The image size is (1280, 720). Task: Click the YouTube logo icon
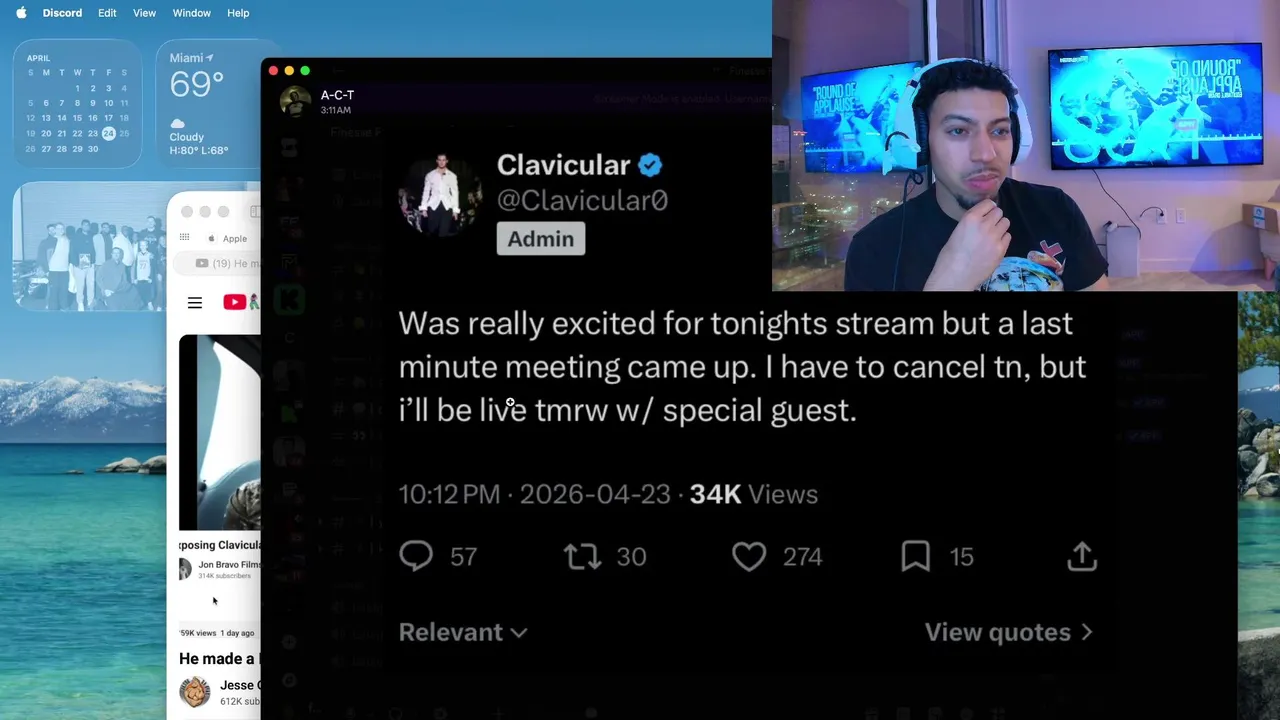point(235,302)
